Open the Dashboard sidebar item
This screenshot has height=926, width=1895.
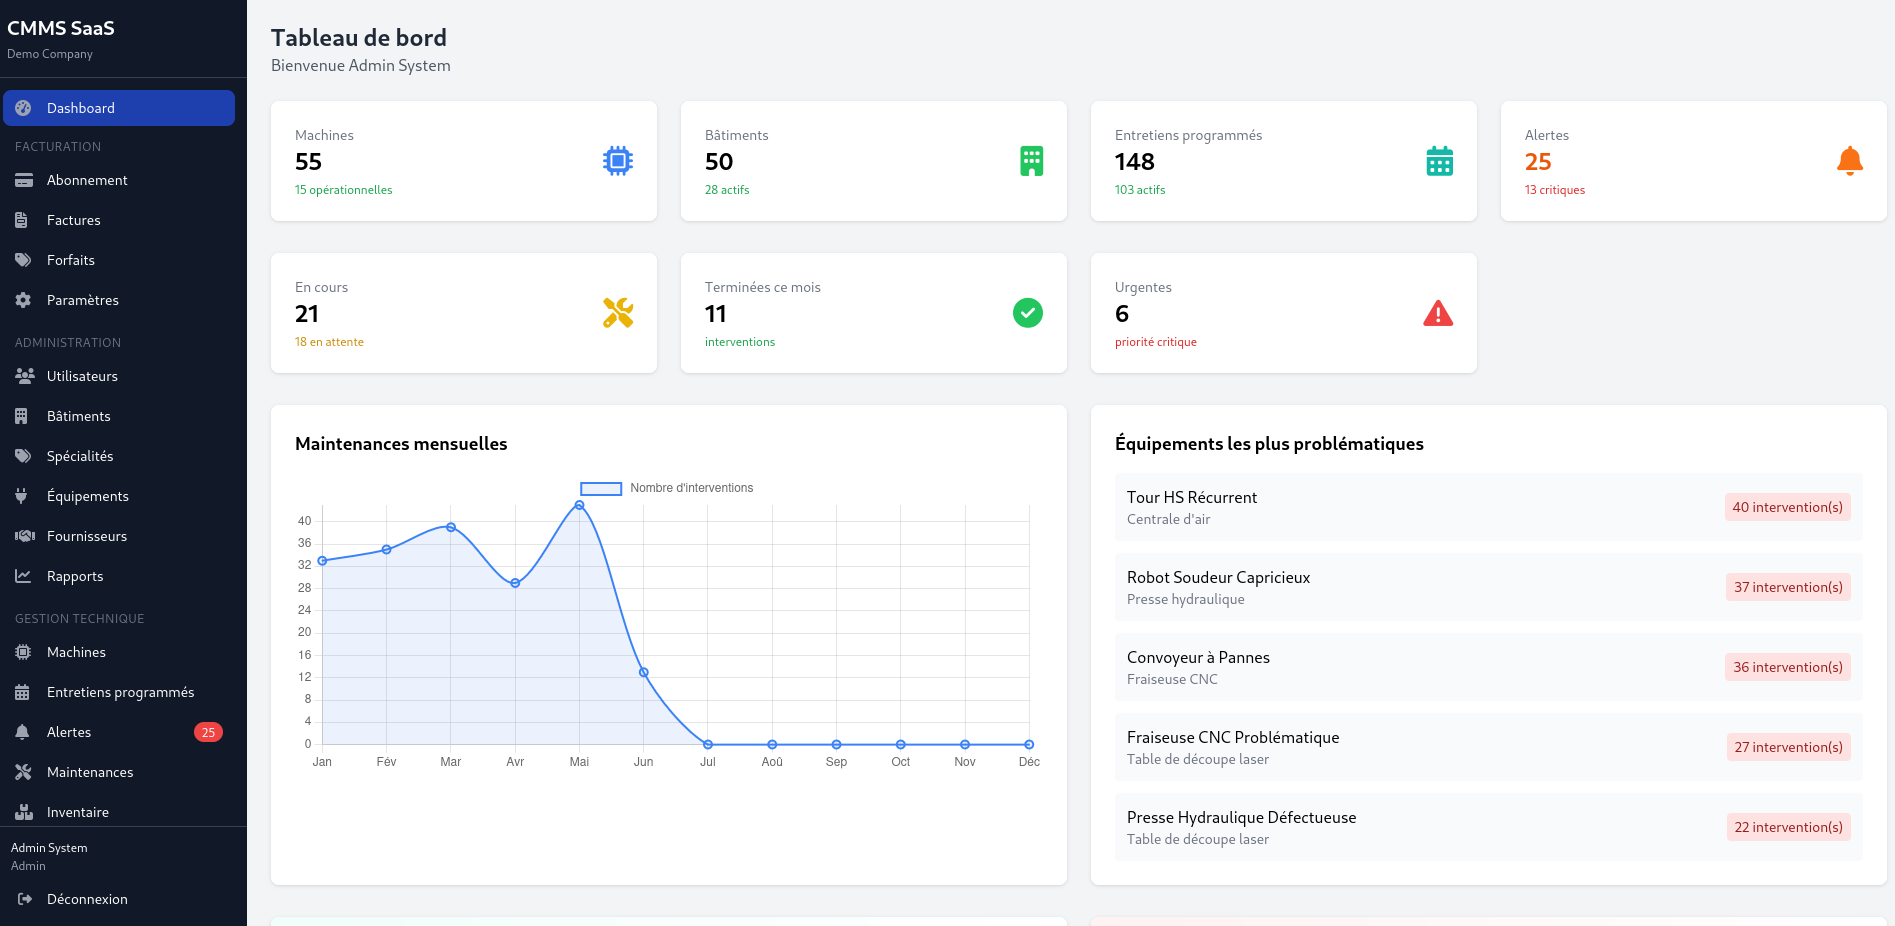119,108
